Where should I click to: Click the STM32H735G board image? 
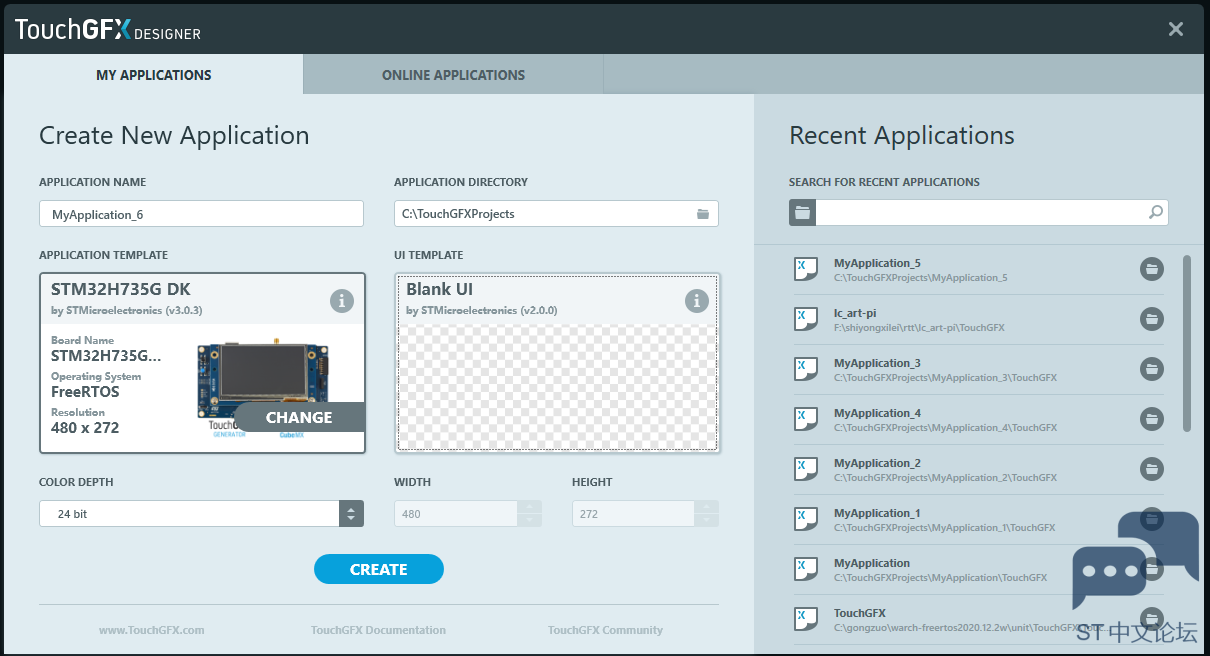(262, 383)
